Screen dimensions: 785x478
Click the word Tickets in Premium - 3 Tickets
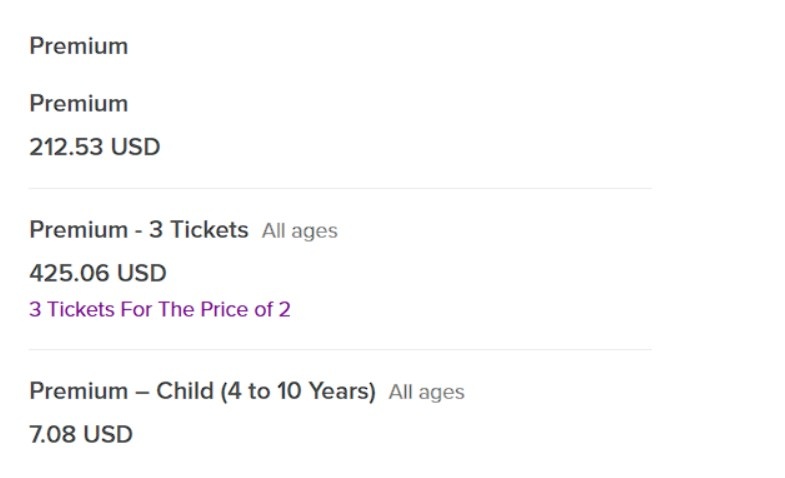tap(209, 230)
